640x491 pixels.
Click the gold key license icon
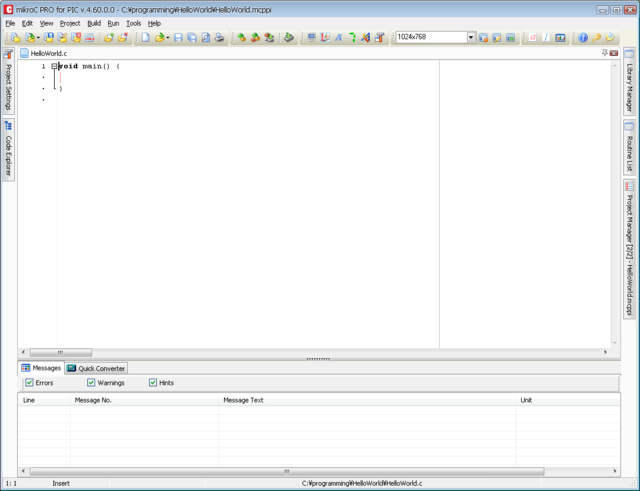[597, 38]
